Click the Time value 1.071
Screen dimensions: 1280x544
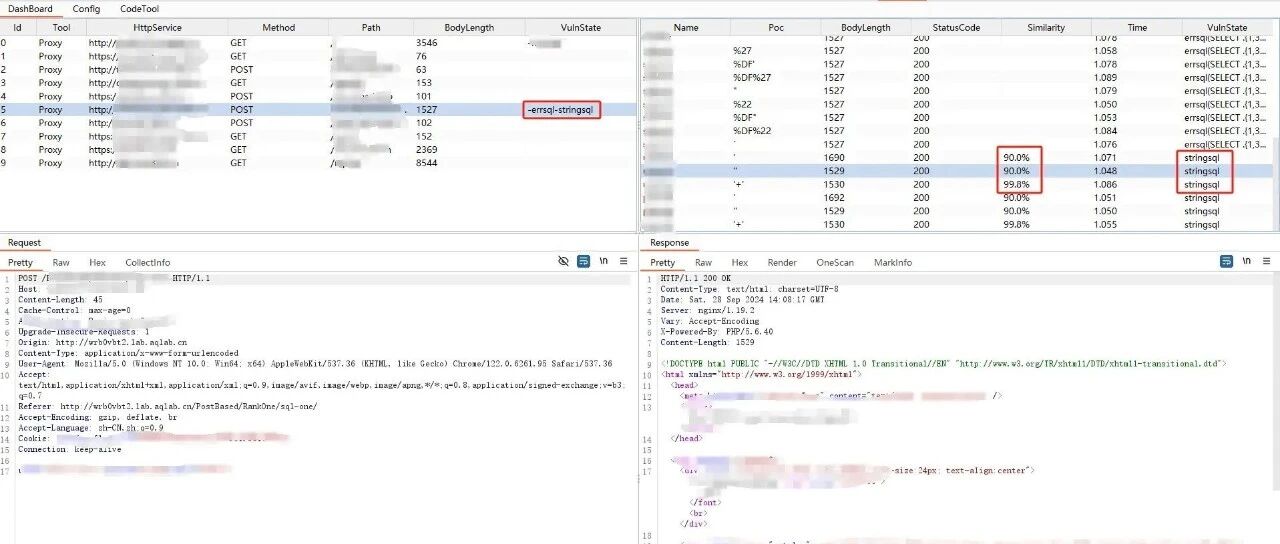point(1105,158)
